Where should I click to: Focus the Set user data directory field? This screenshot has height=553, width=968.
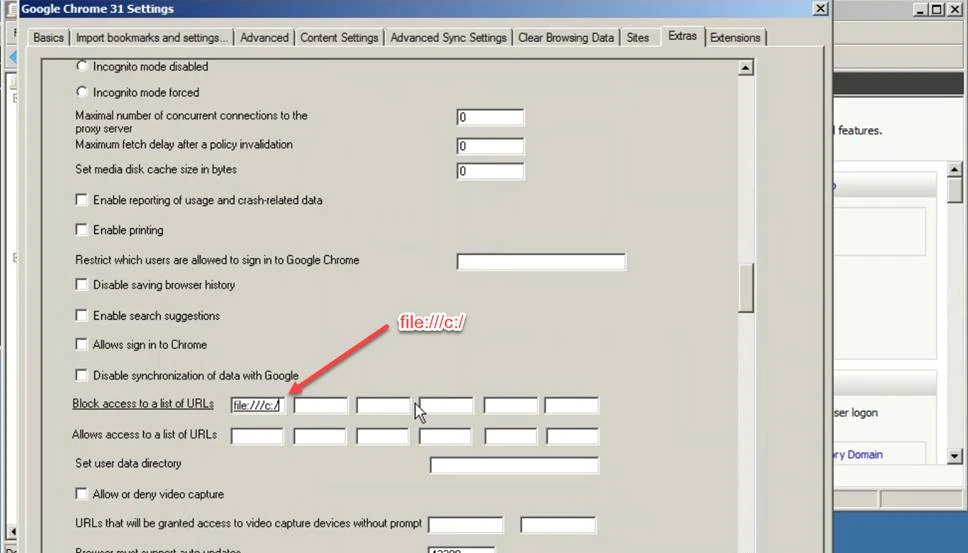click(x=513, y=465)
